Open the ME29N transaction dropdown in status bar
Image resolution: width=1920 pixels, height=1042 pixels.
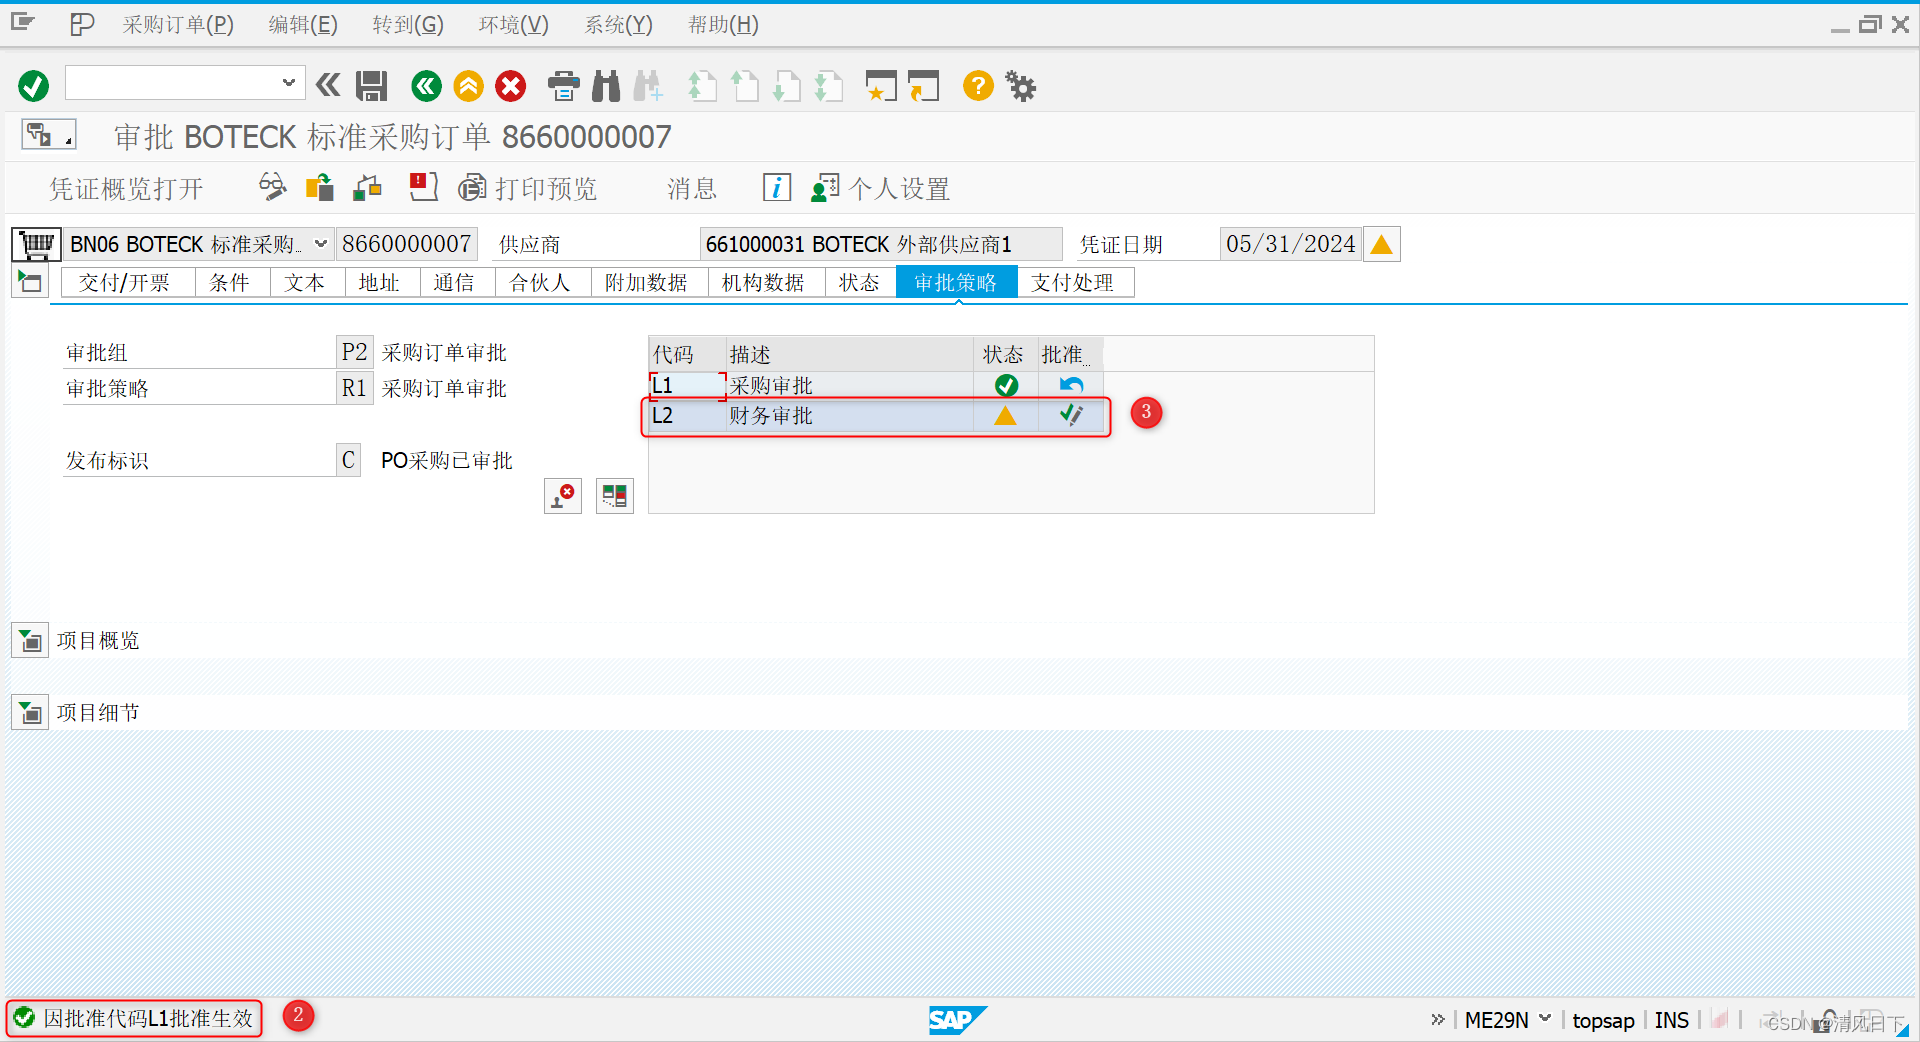[x=1545, y=1019]
